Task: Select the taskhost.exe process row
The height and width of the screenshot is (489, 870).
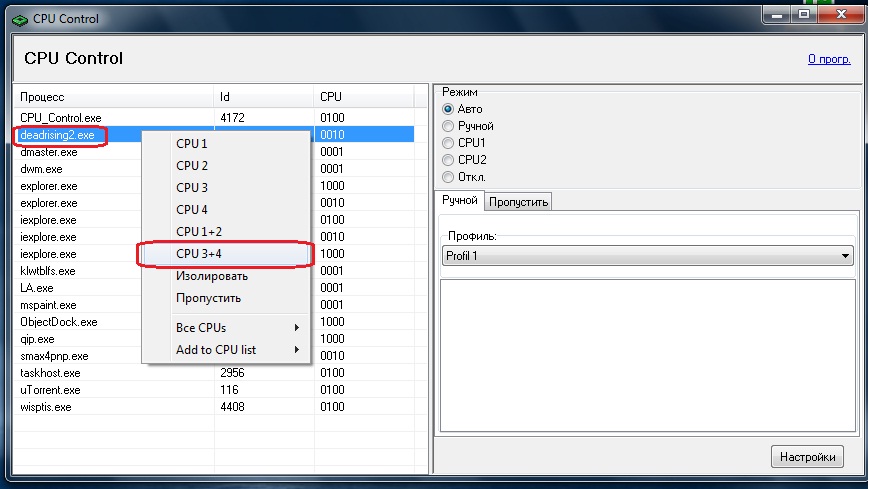Action: [x=214, y=373]
